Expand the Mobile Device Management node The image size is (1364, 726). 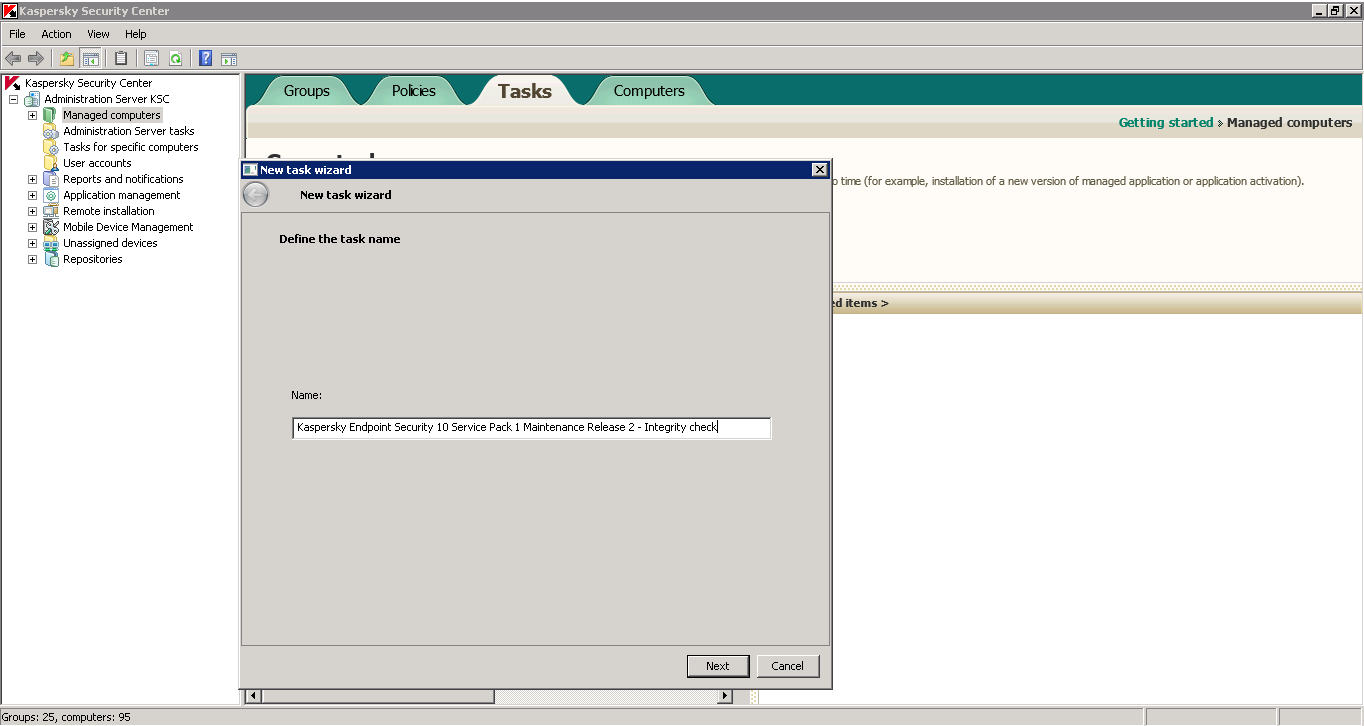[32, 227]
